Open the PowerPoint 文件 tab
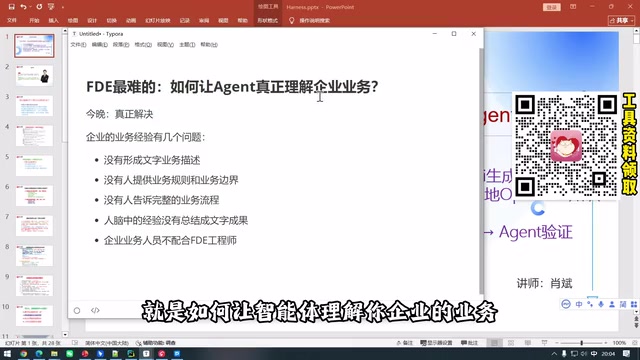This screenshot has height=360, width=640. tap(12, 20)
